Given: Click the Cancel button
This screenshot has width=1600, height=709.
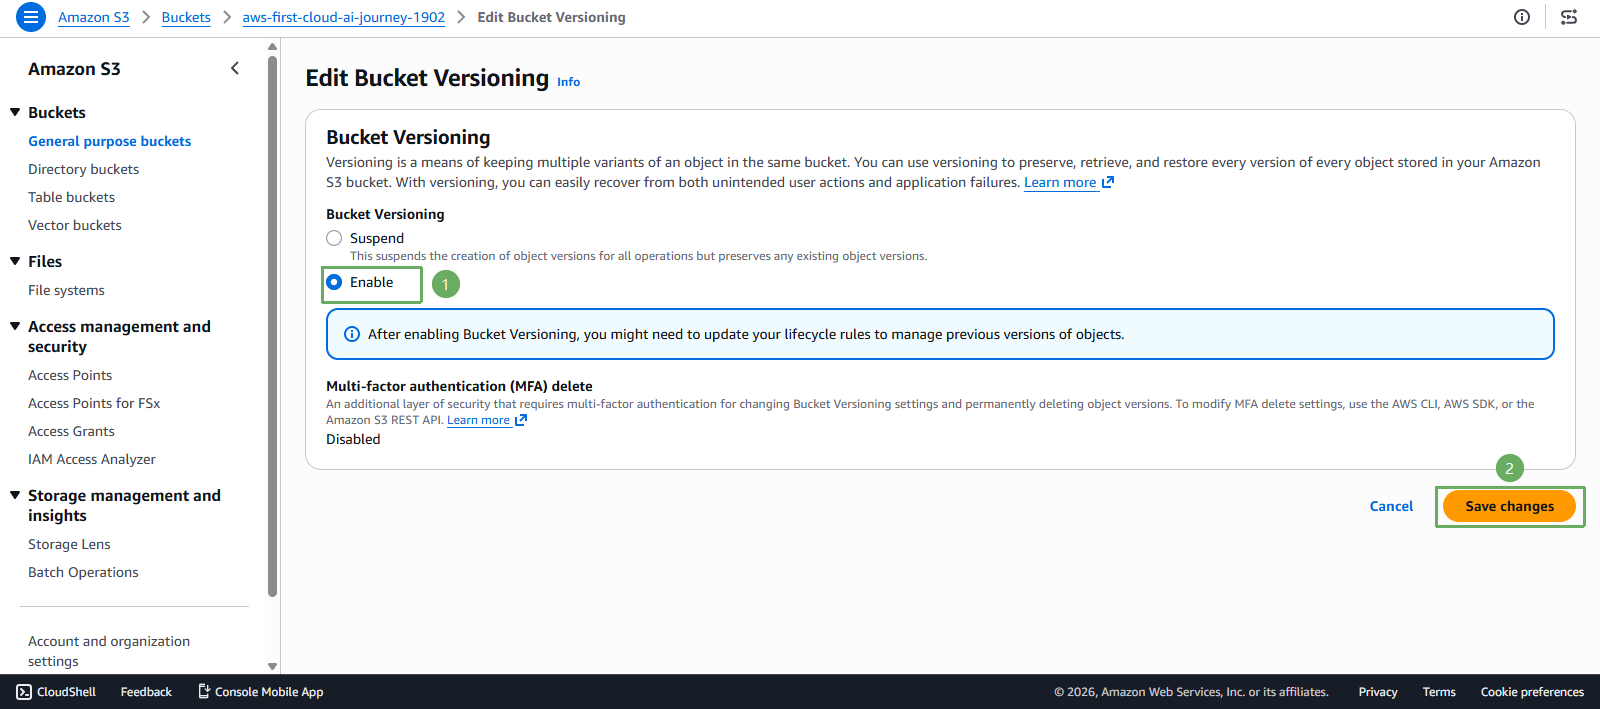Looking at the screenshot, I should (x=1391, y=506).
